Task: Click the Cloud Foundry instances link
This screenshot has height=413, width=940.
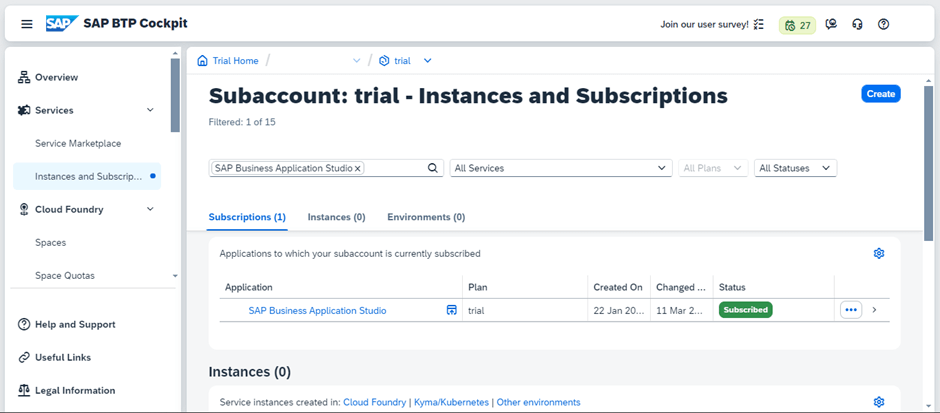Action: (374, 402)
